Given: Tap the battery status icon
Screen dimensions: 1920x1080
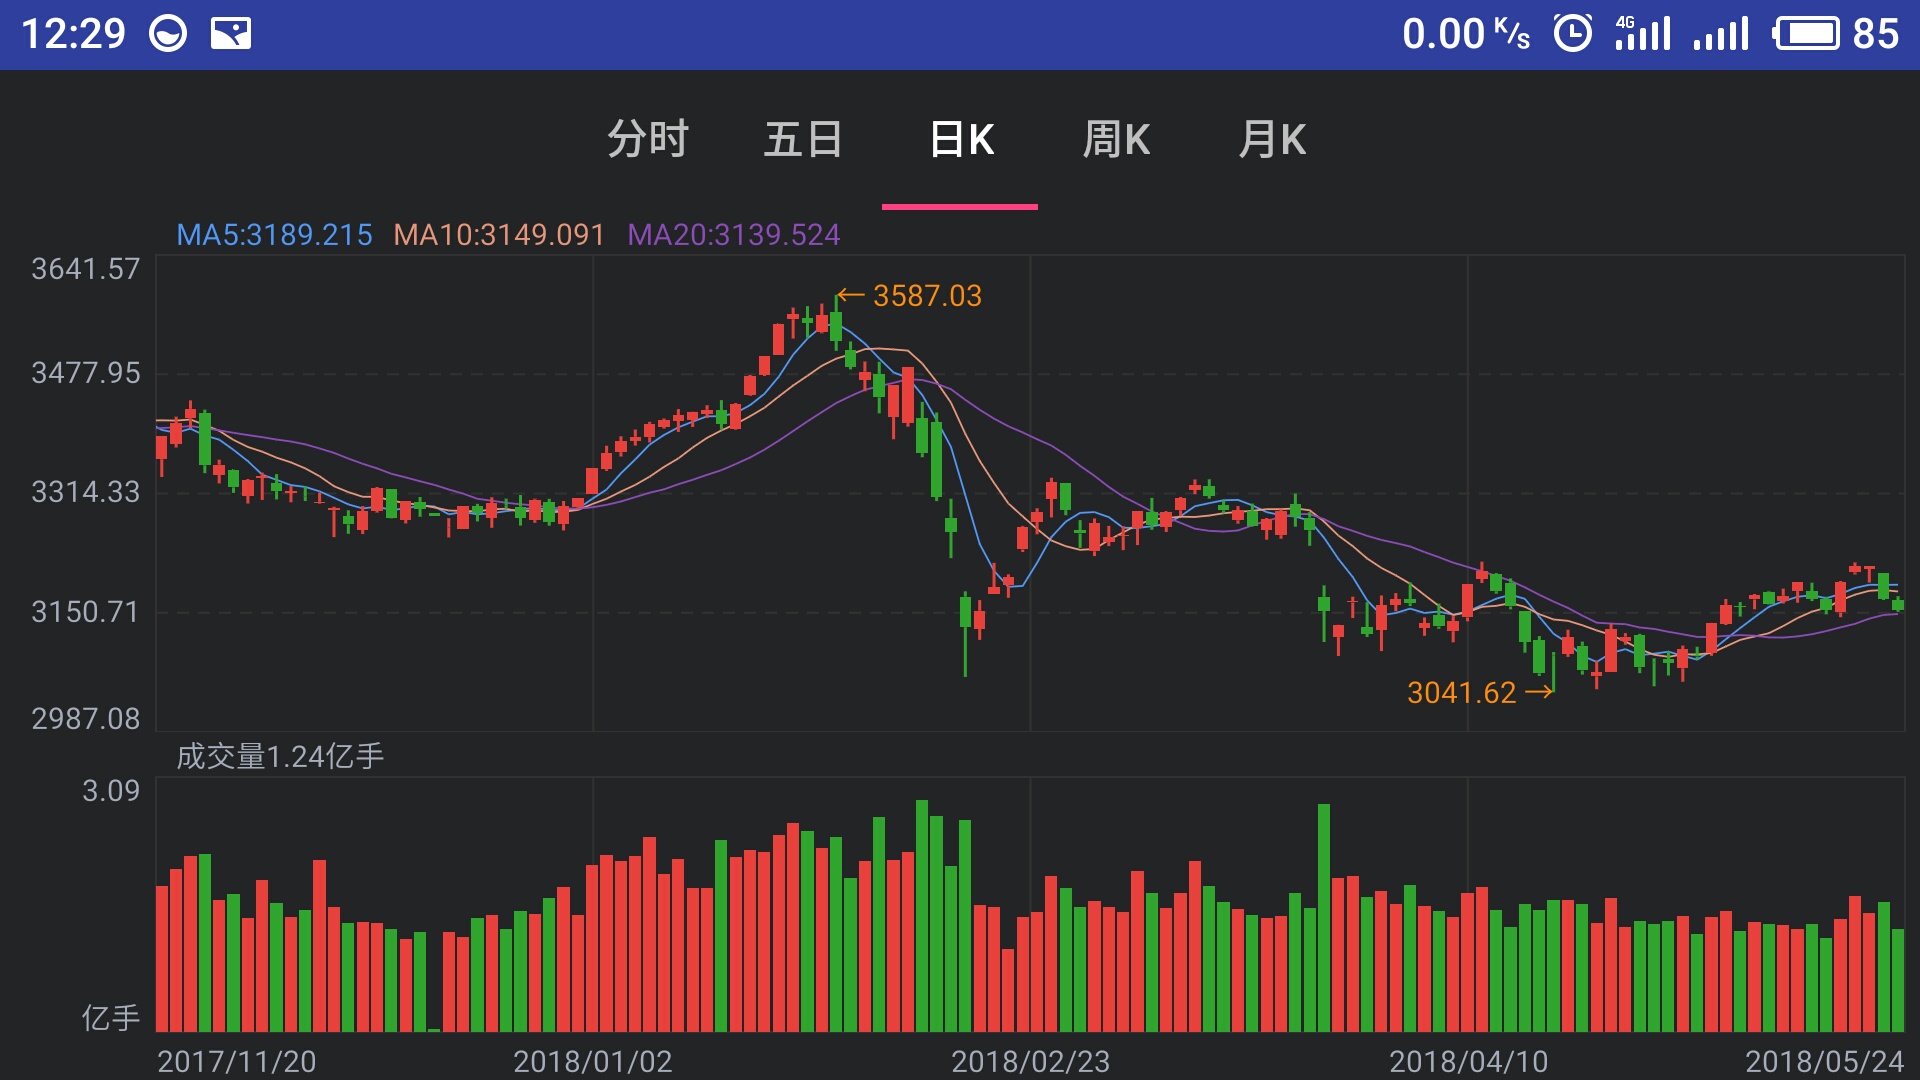Looking at the screenshot, I should point(1806,34).
